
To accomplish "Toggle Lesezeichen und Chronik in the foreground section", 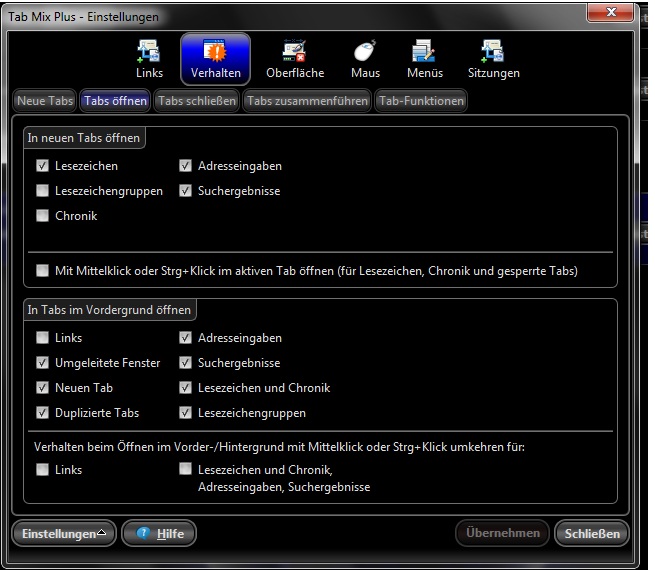I will click(x=185, y=388).
